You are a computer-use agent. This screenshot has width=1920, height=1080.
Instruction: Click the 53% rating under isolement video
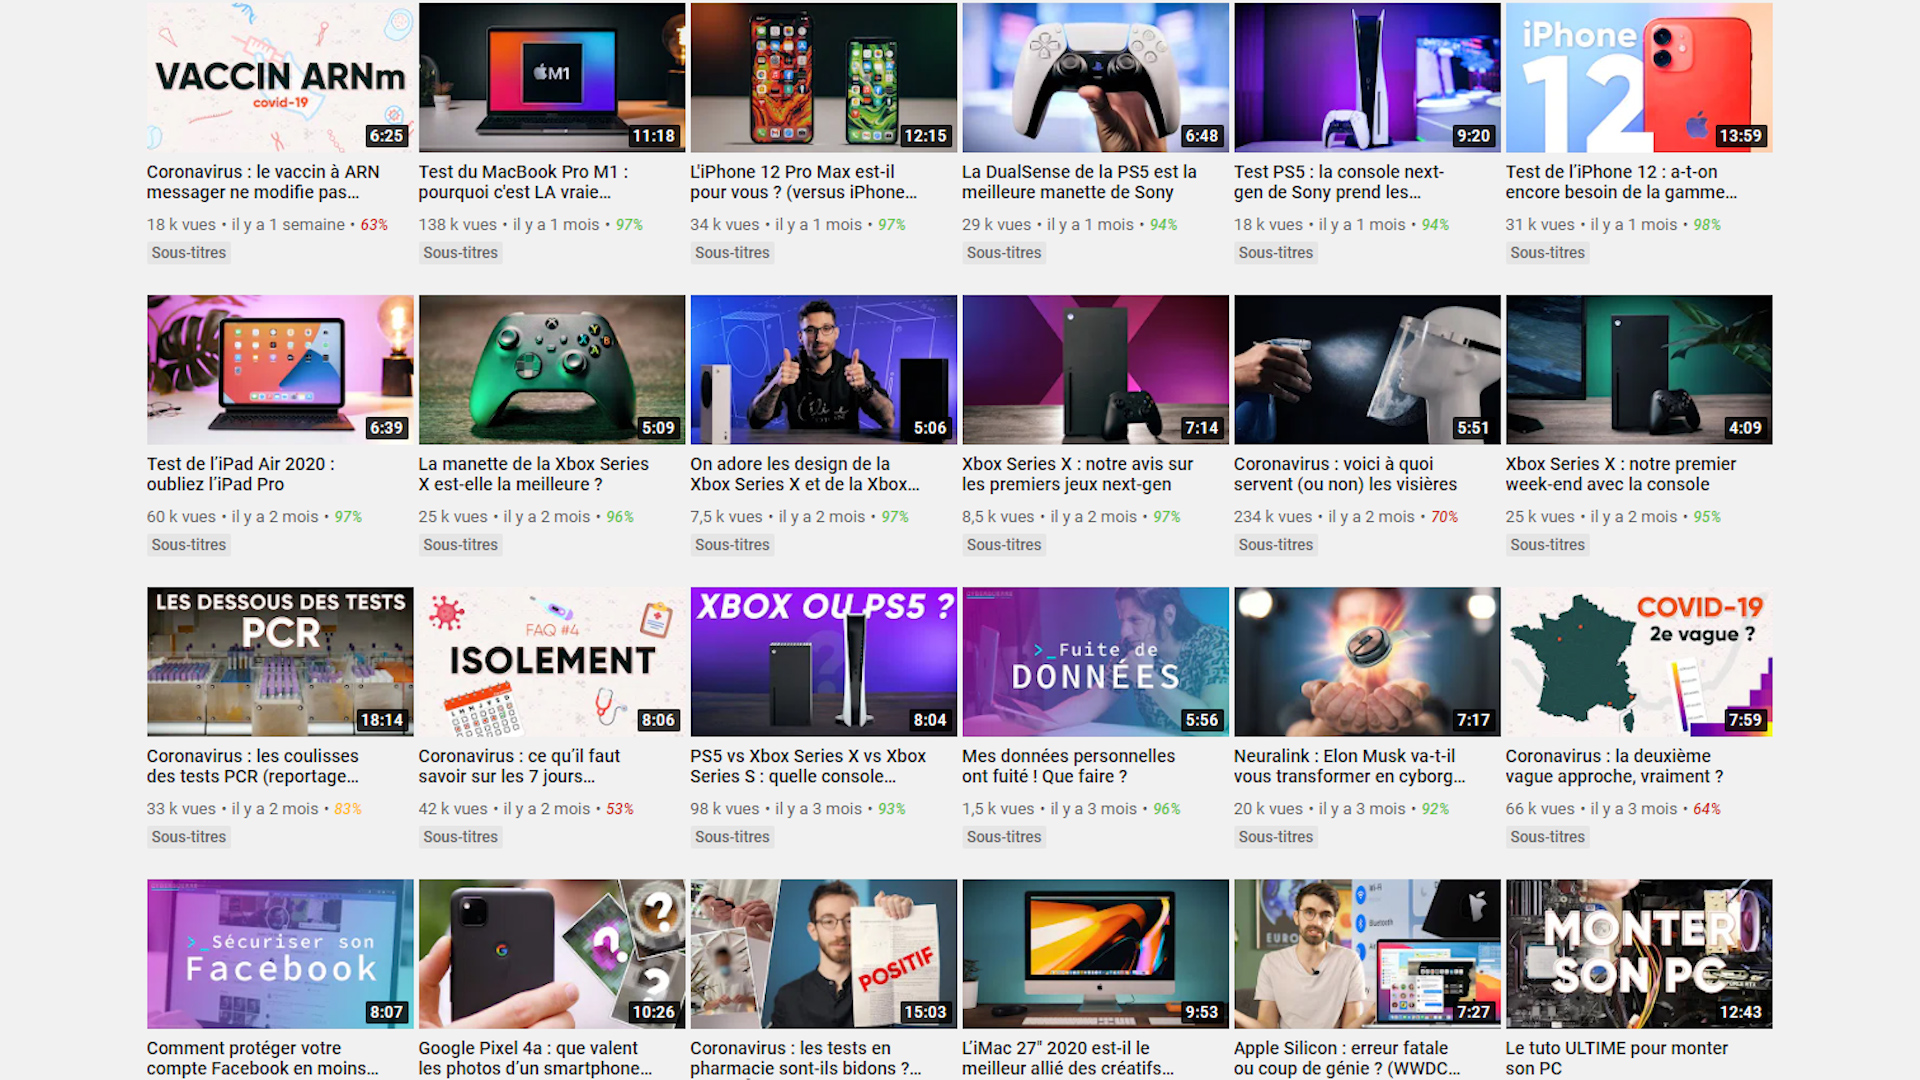pos(620,809)
